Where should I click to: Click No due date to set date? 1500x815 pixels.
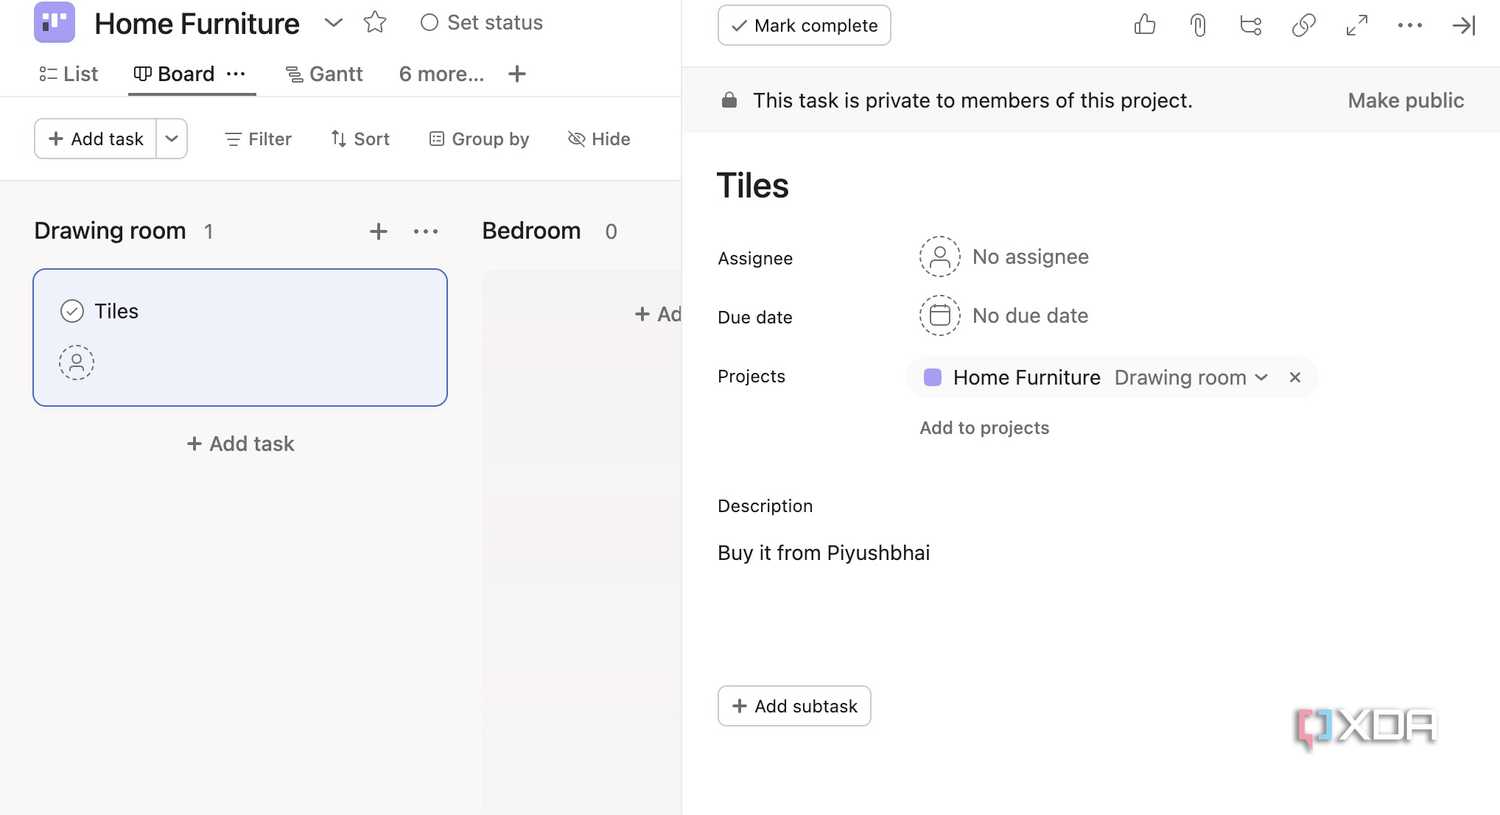click(1030, 316)
